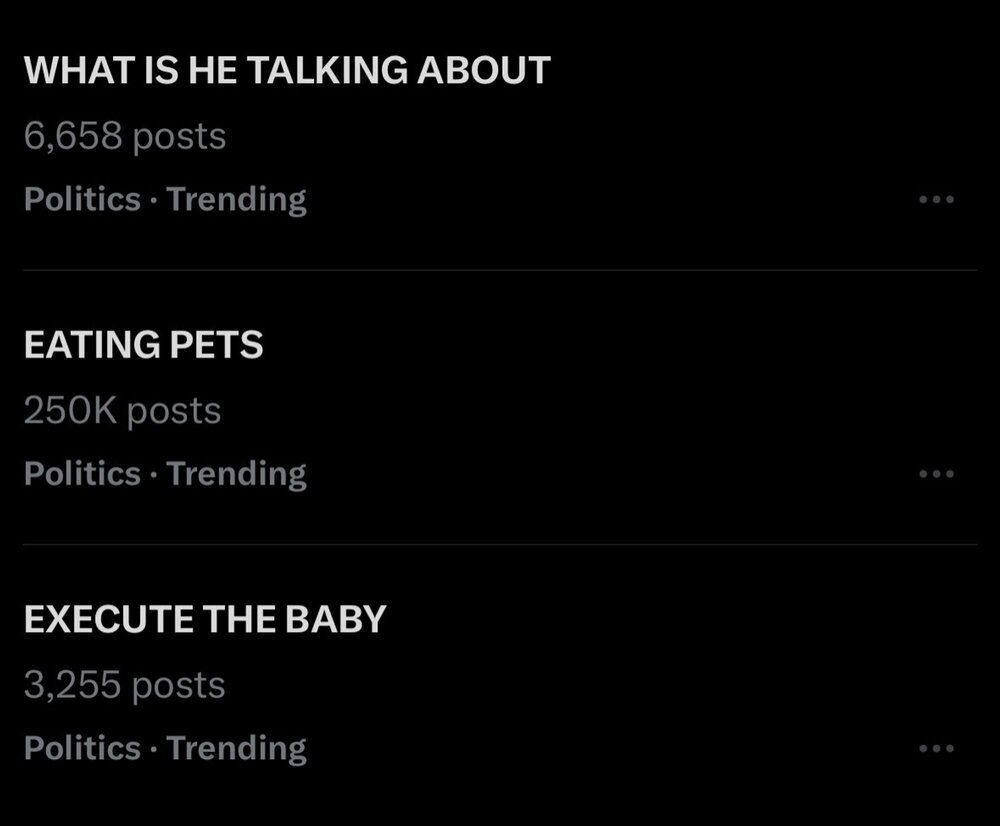Click Trending label under WHAT IS HE TALKING ABOUT

pos(237,199)
